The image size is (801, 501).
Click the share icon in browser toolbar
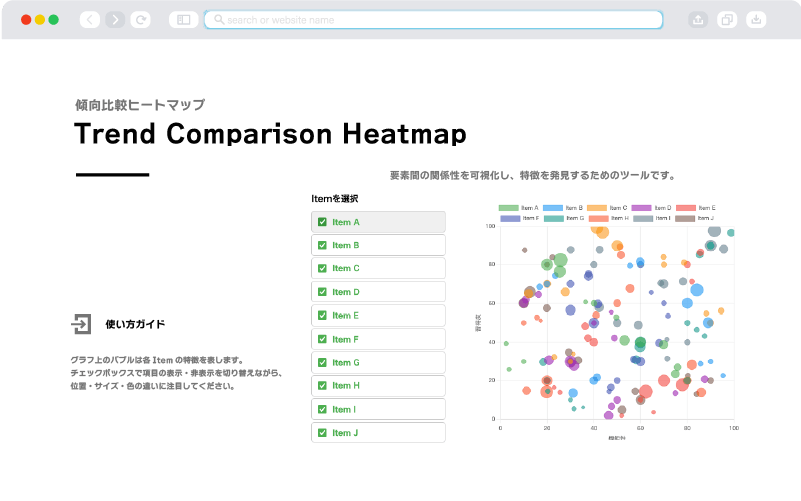tap(697, 19)
